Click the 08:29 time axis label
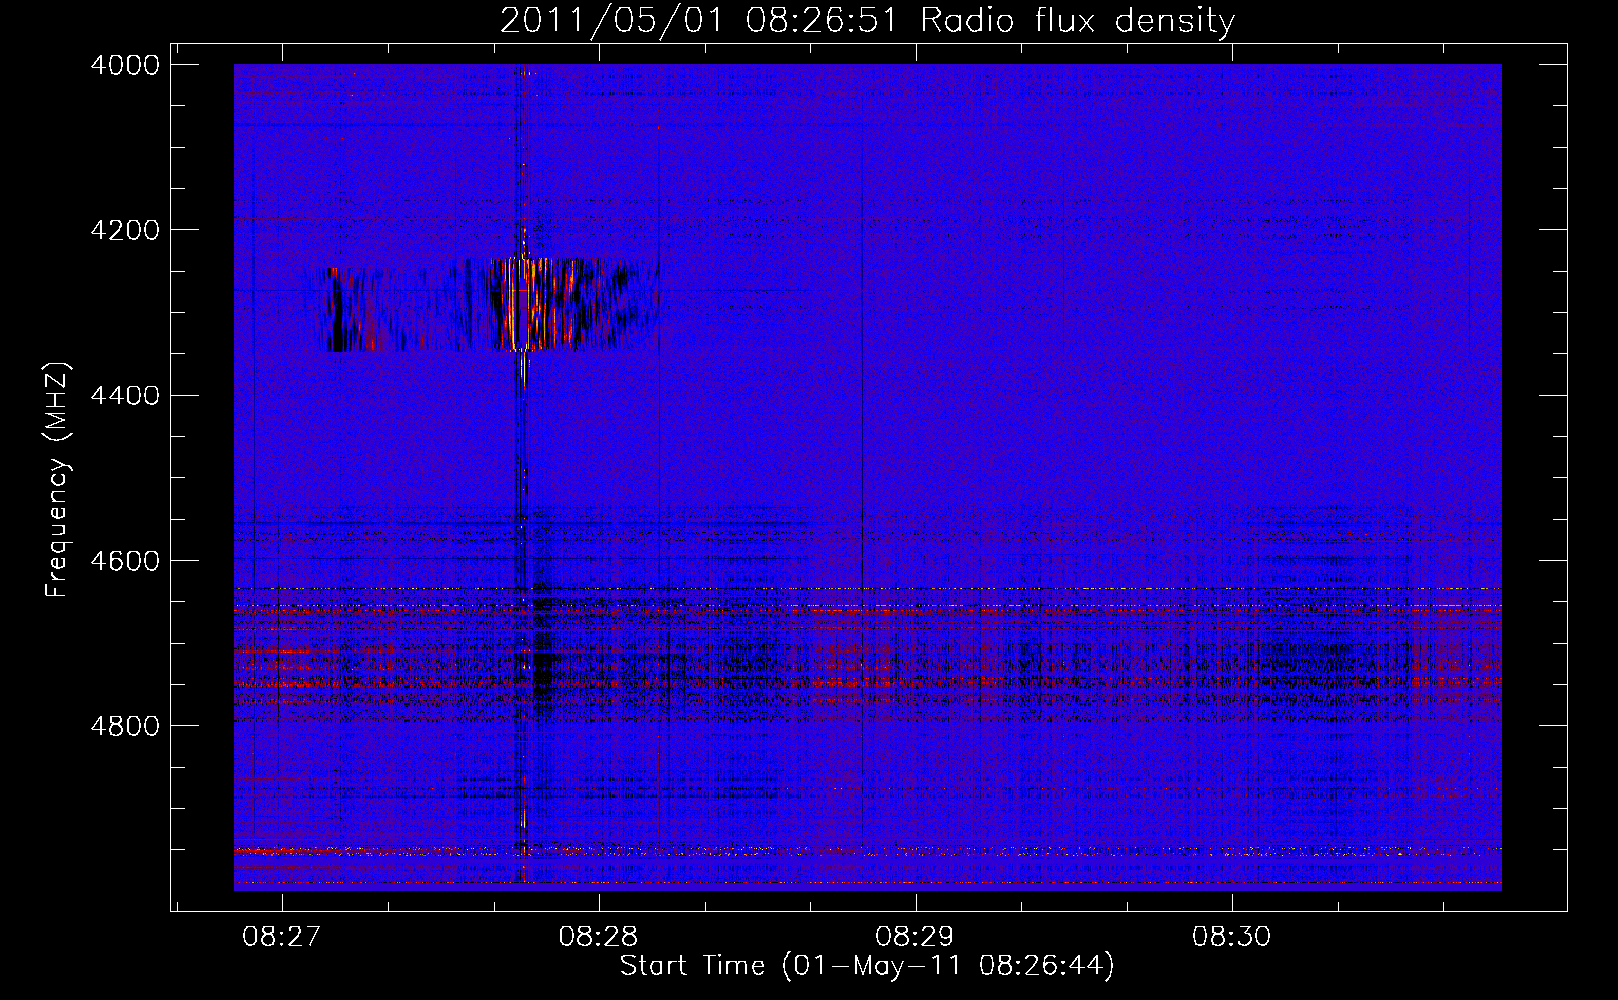 click(915, 937)
